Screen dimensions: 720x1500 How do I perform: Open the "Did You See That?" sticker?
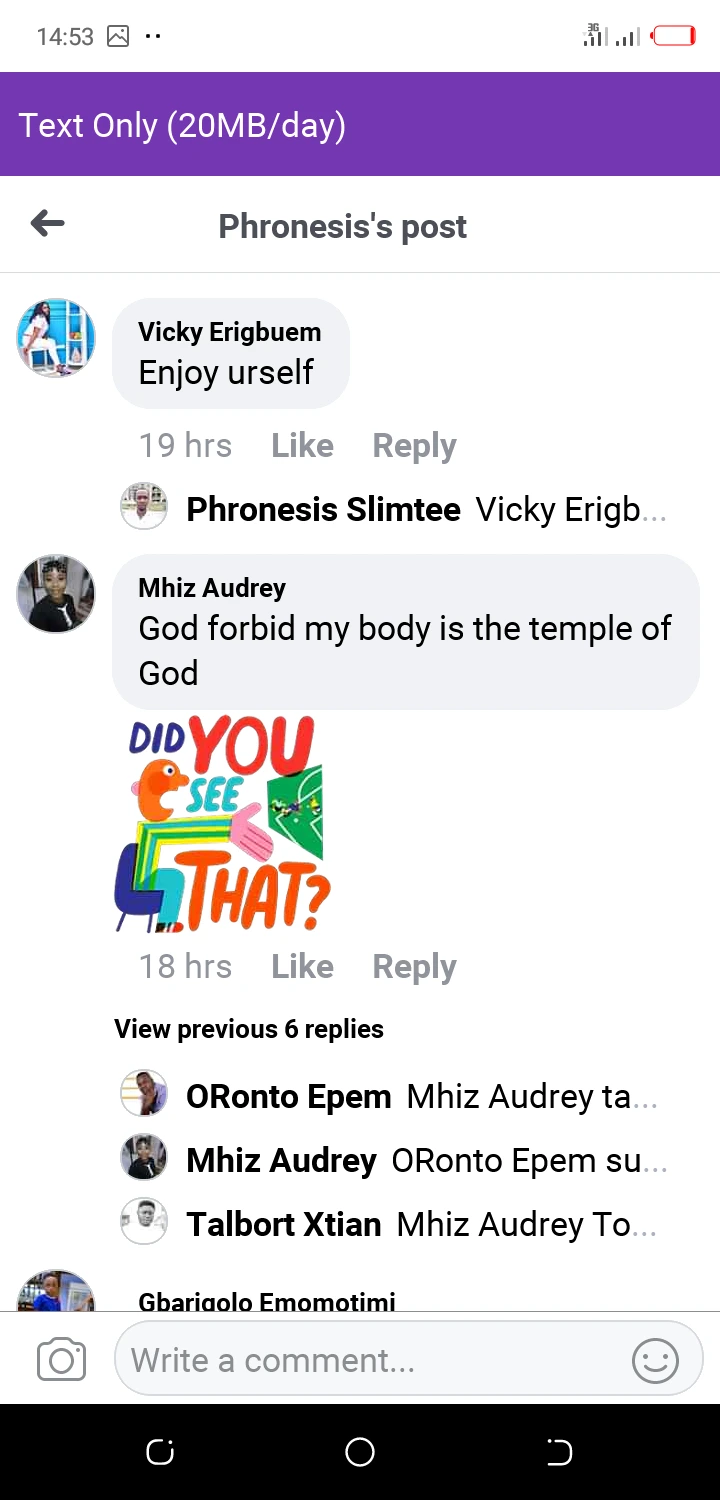click(224, 823)
